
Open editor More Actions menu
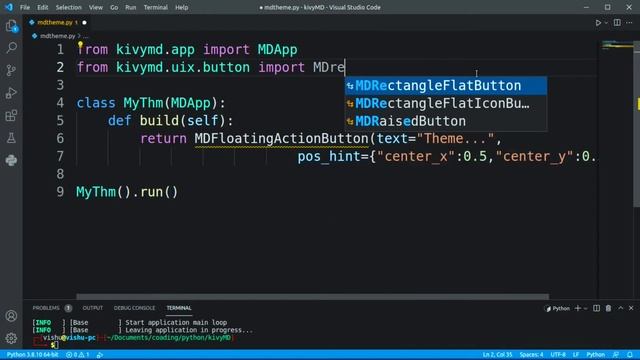point(629,23)
